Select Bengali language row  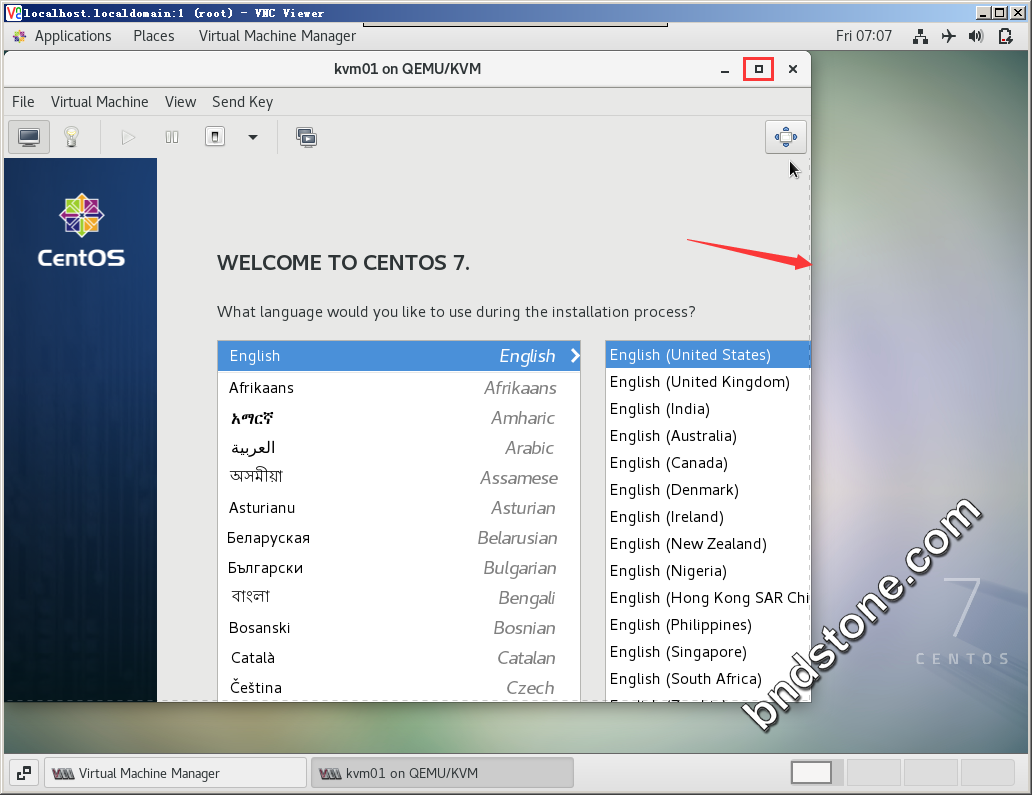[399, 598]
